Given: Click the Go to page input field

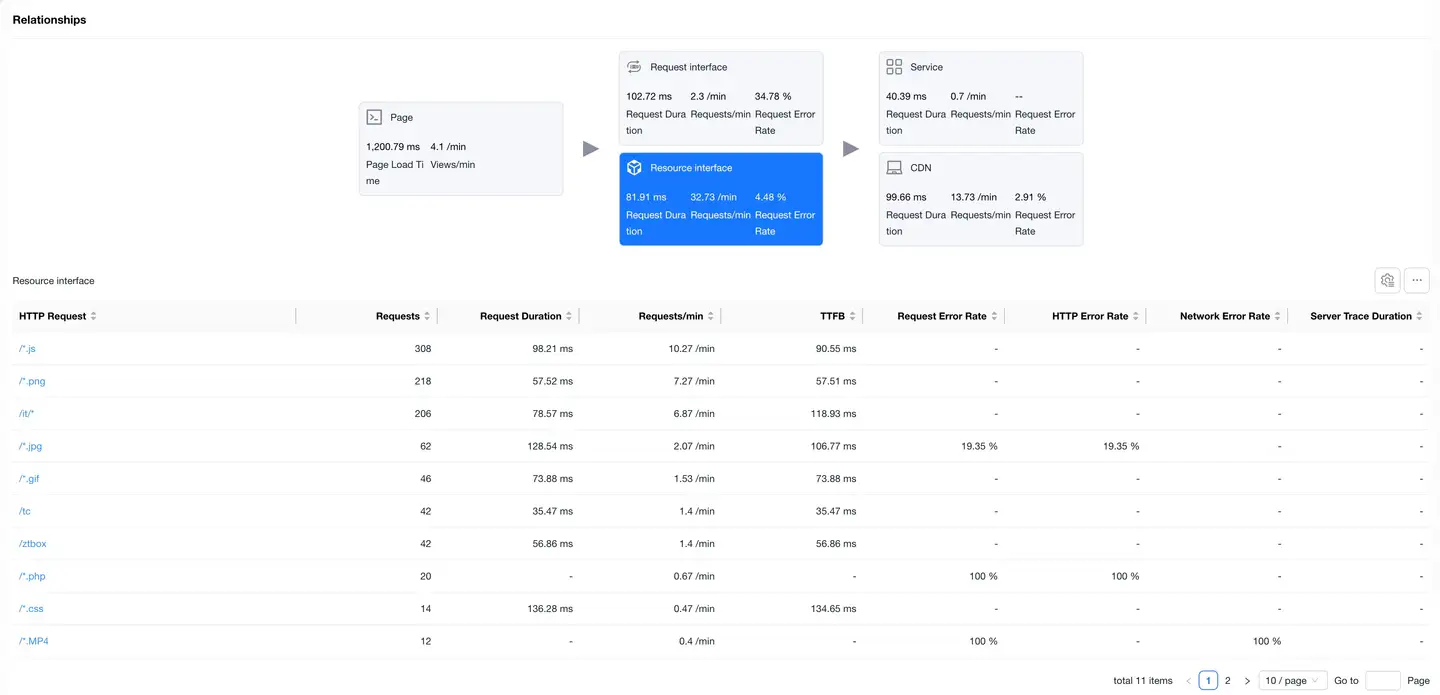Looking at the screenshot, I should coord(1382,681).
